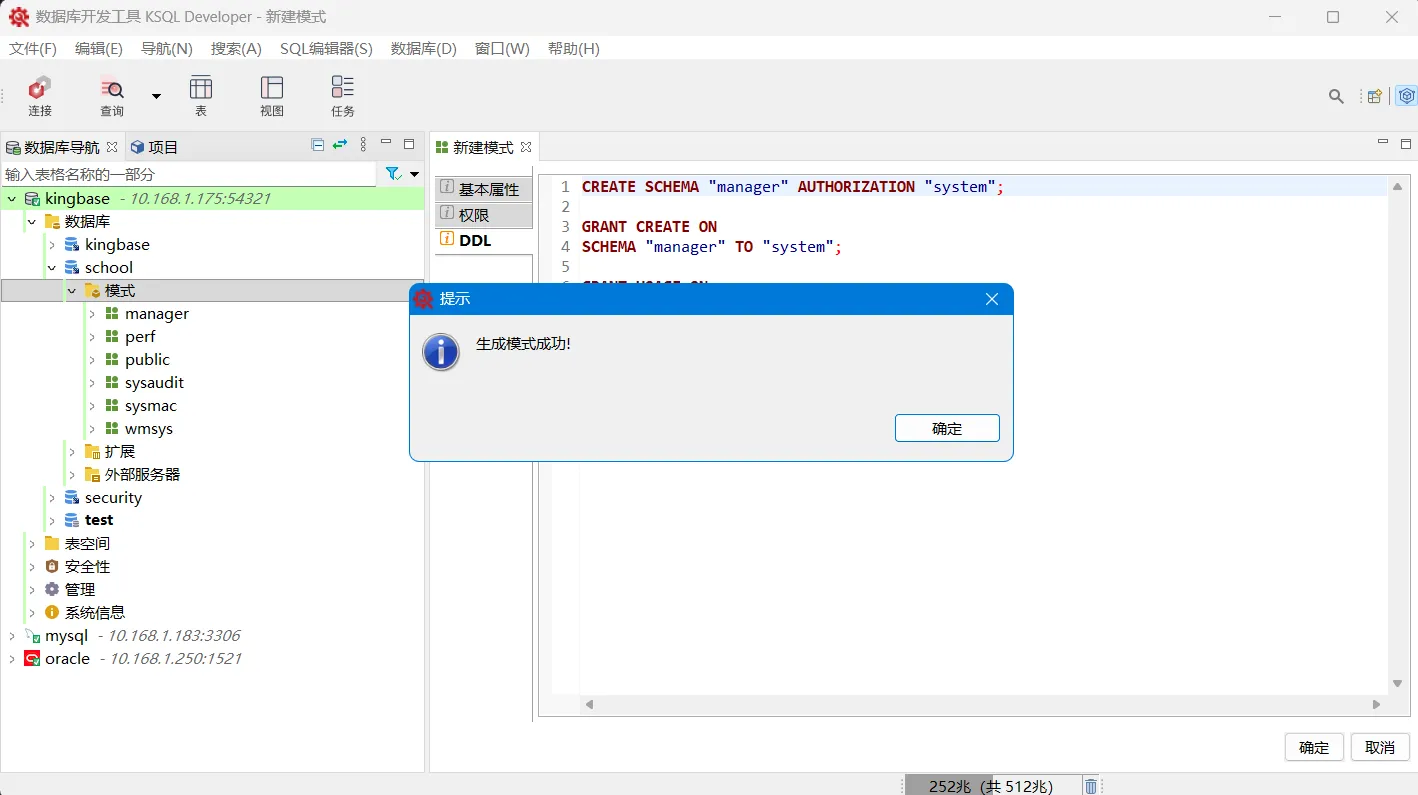Click 取消 at bottom right
The image size is (1418, 795).
(1379, 747)
